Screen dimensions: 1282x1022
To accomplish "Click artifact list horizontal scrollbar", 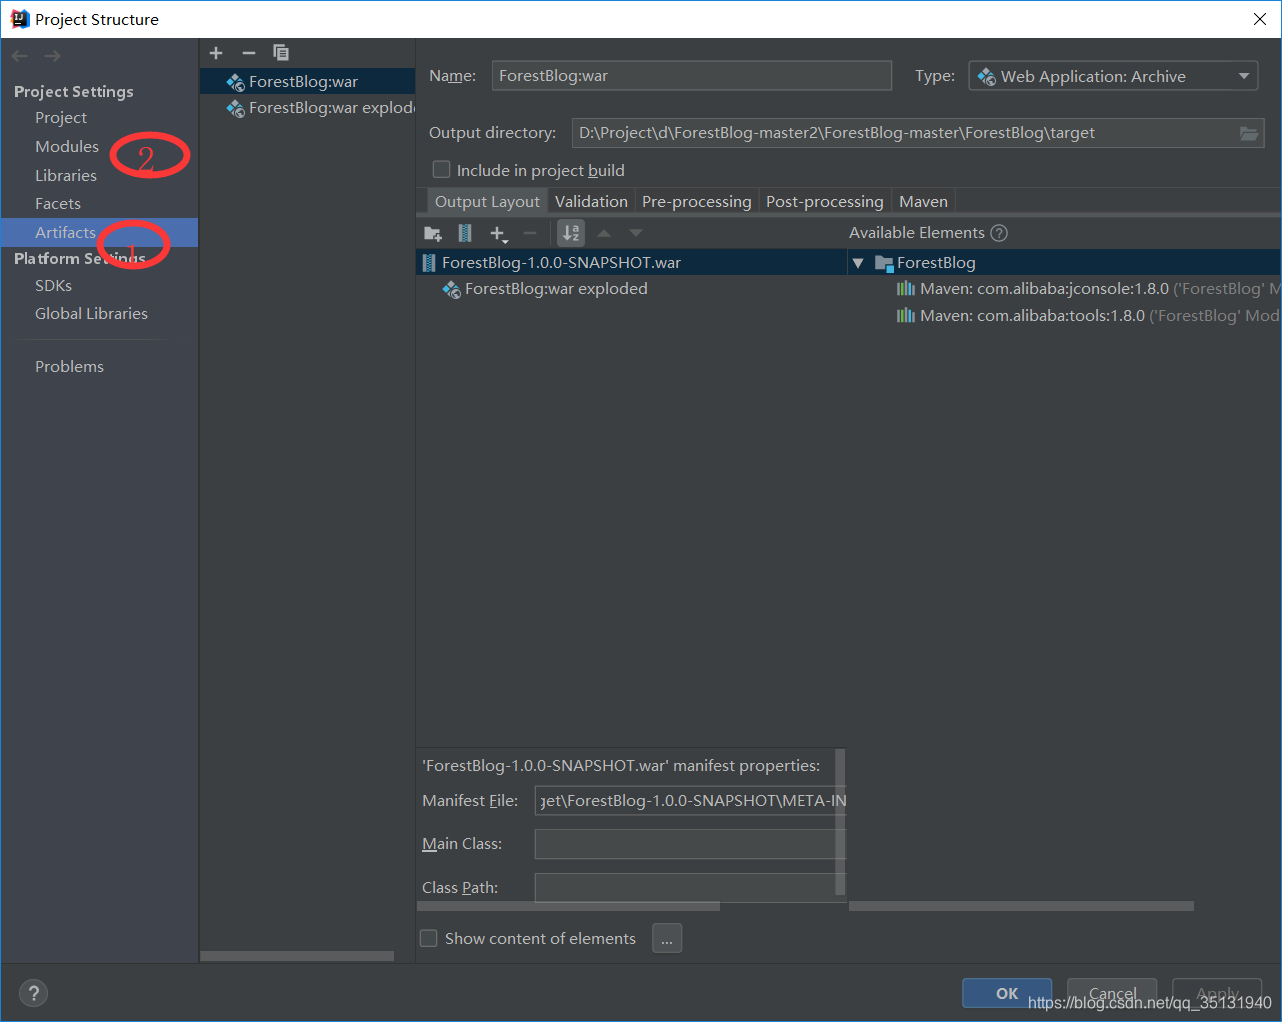I will pyautogui.click(x=297, y=956).
